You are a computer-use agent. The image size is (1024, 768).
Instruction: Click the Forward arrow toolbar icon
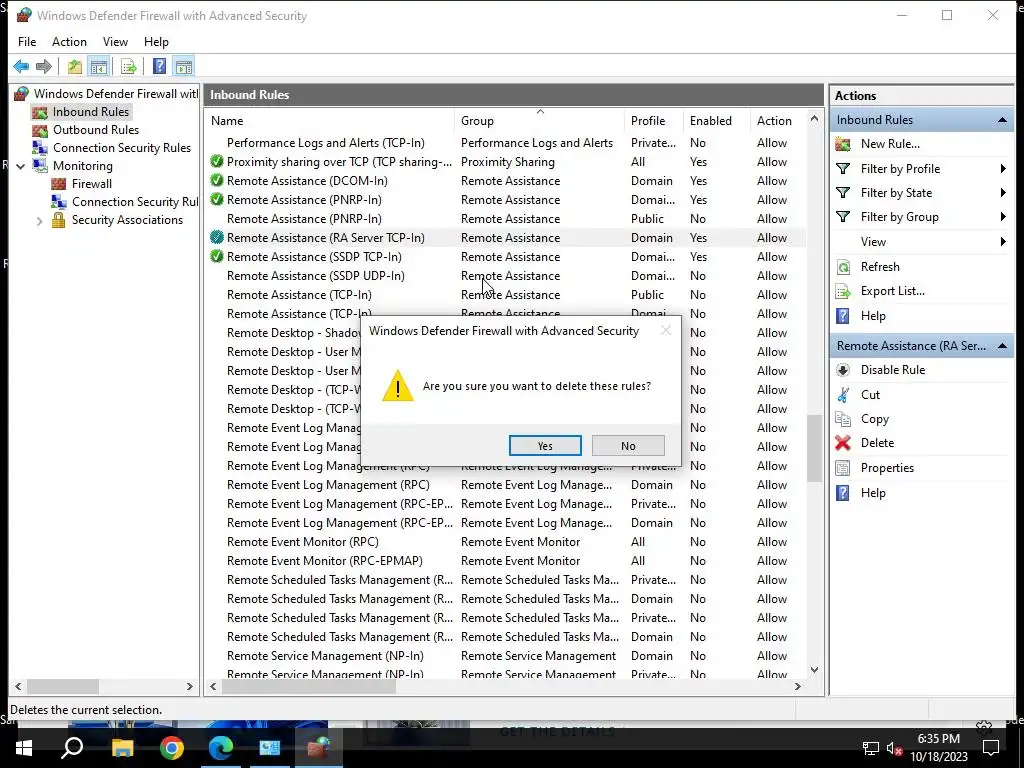(x=44, y=66)
